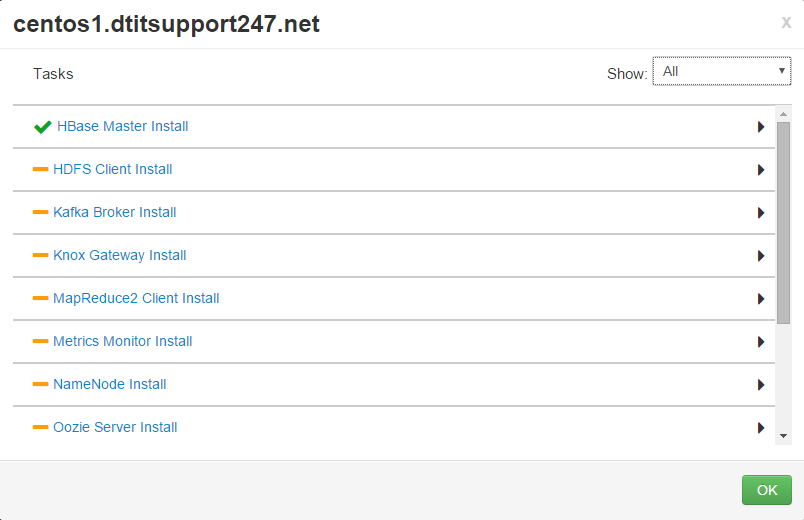Open the Metrics Monitor Install link
Image resolution: width=804 pixels, height=520 pixels.
coord(122,341)
